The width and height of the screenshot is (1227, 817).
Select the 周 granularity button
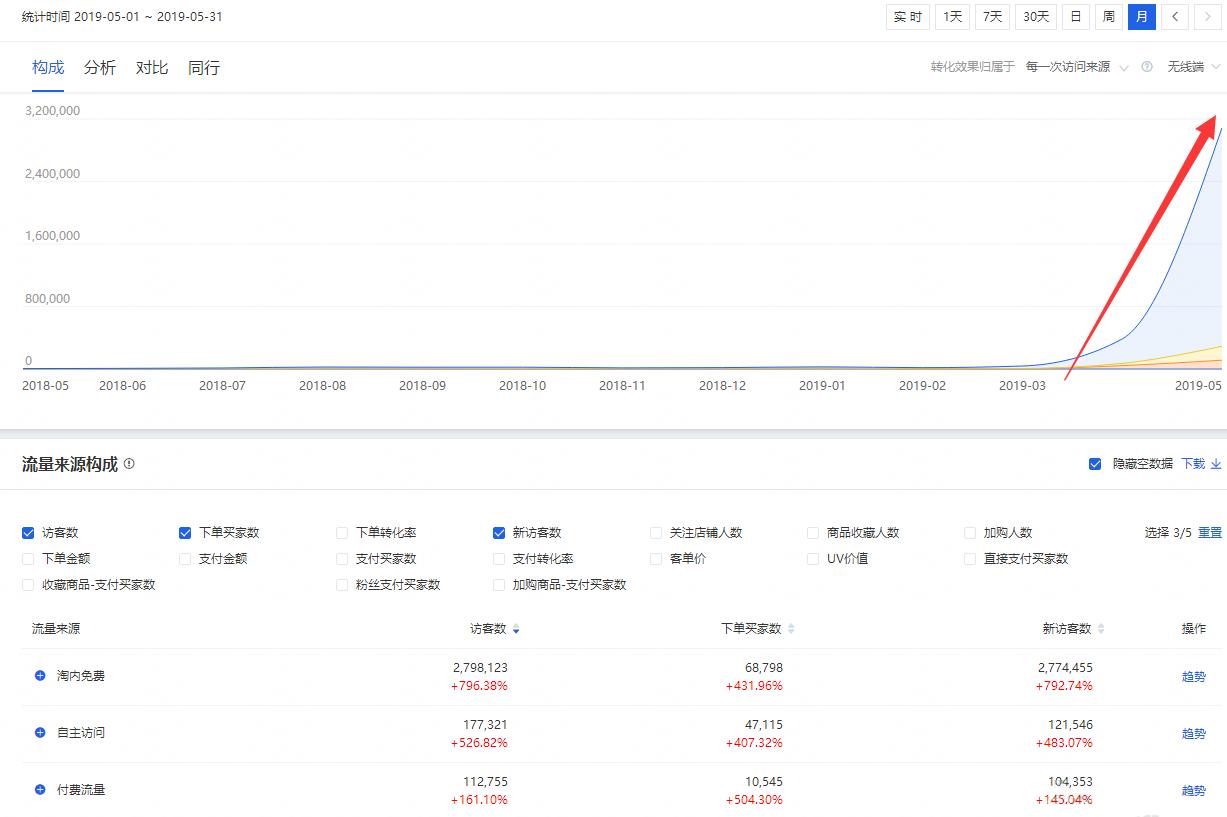pos(1109,17)
